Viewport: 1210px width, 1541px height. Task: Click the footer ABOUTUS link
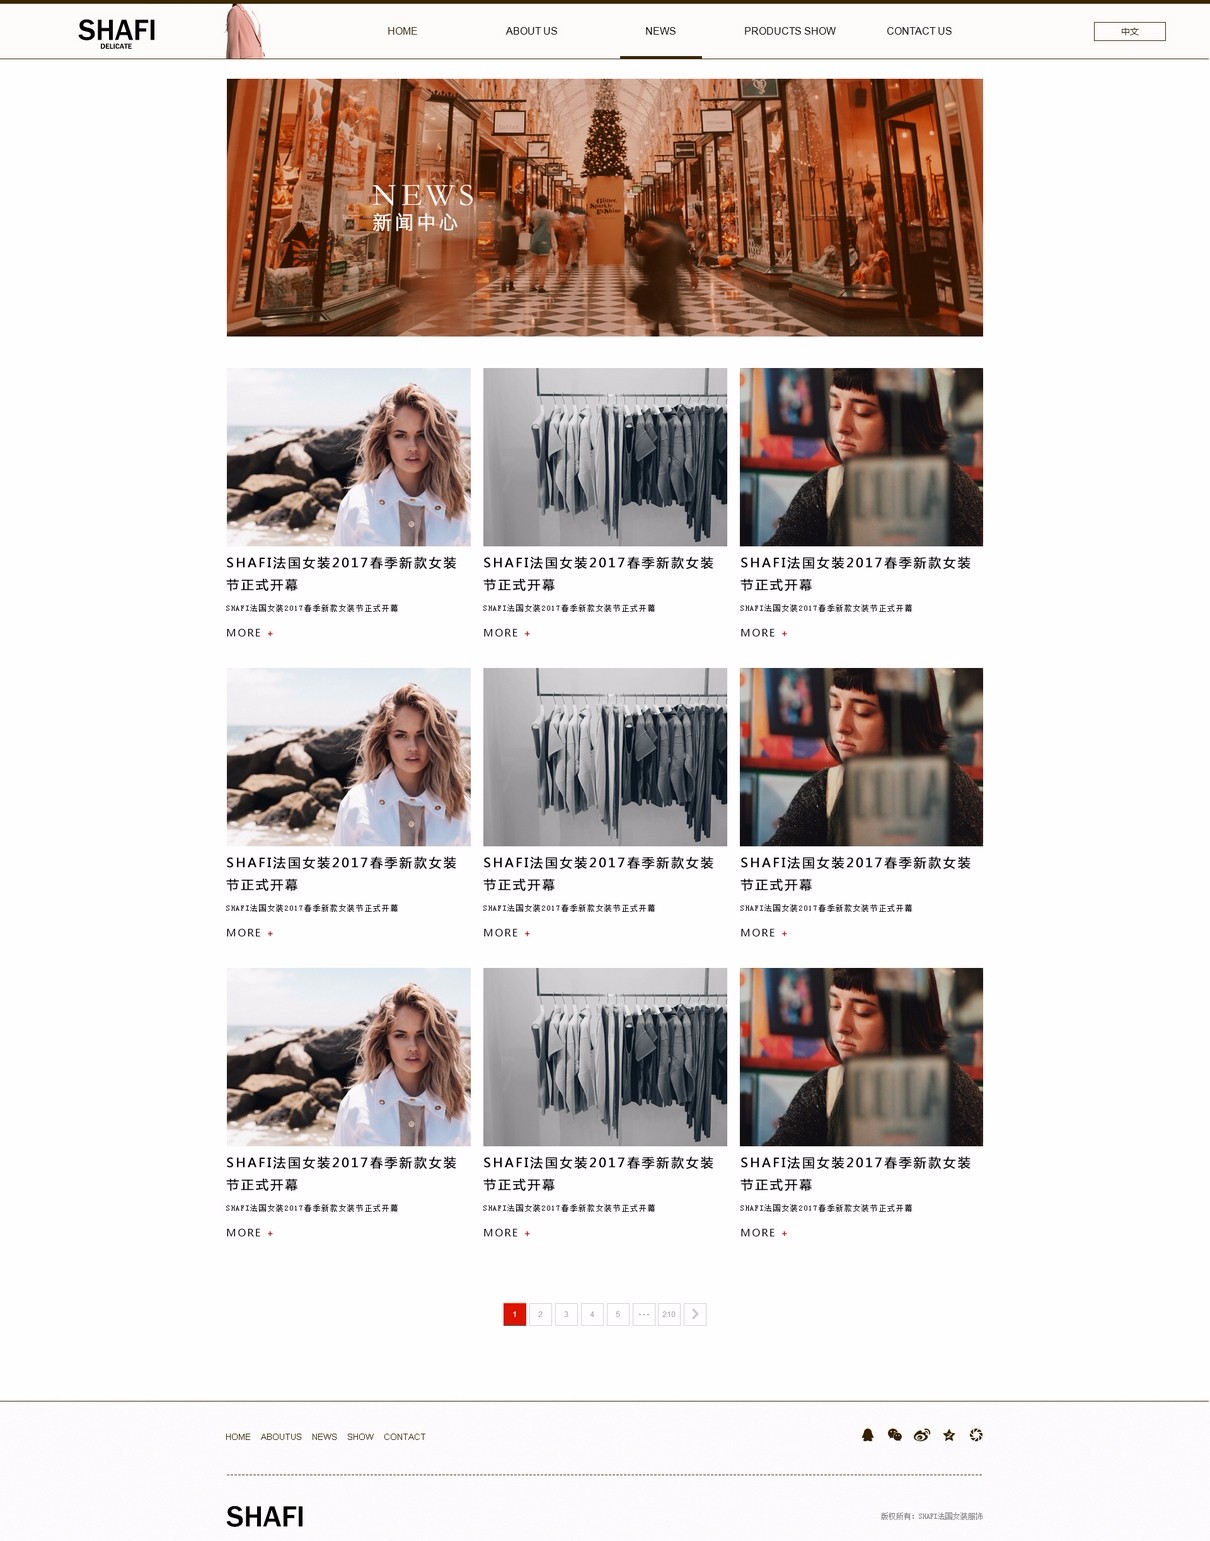tap(281, 1437)
